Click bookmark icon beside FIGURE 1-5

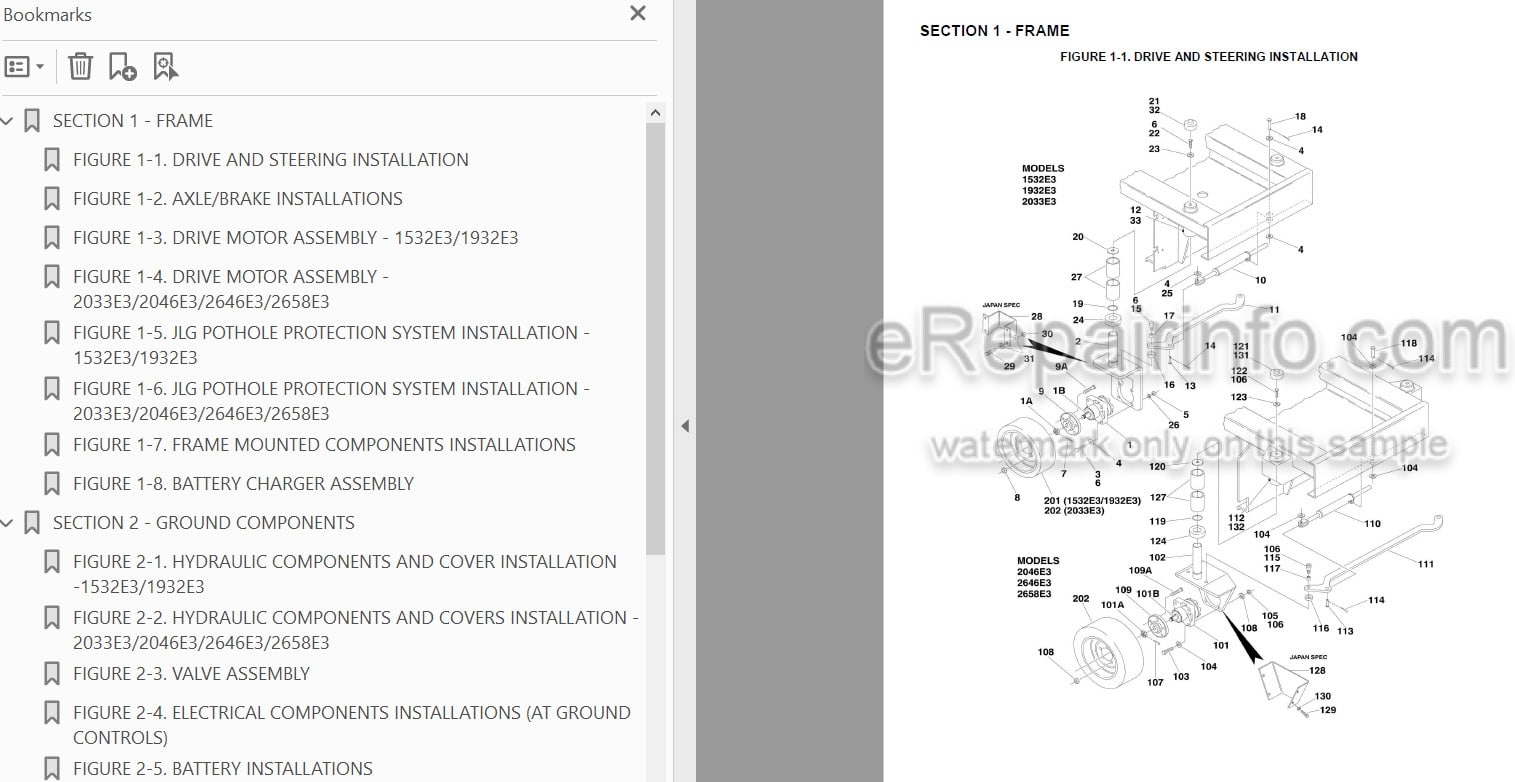[x=52, y=333]
